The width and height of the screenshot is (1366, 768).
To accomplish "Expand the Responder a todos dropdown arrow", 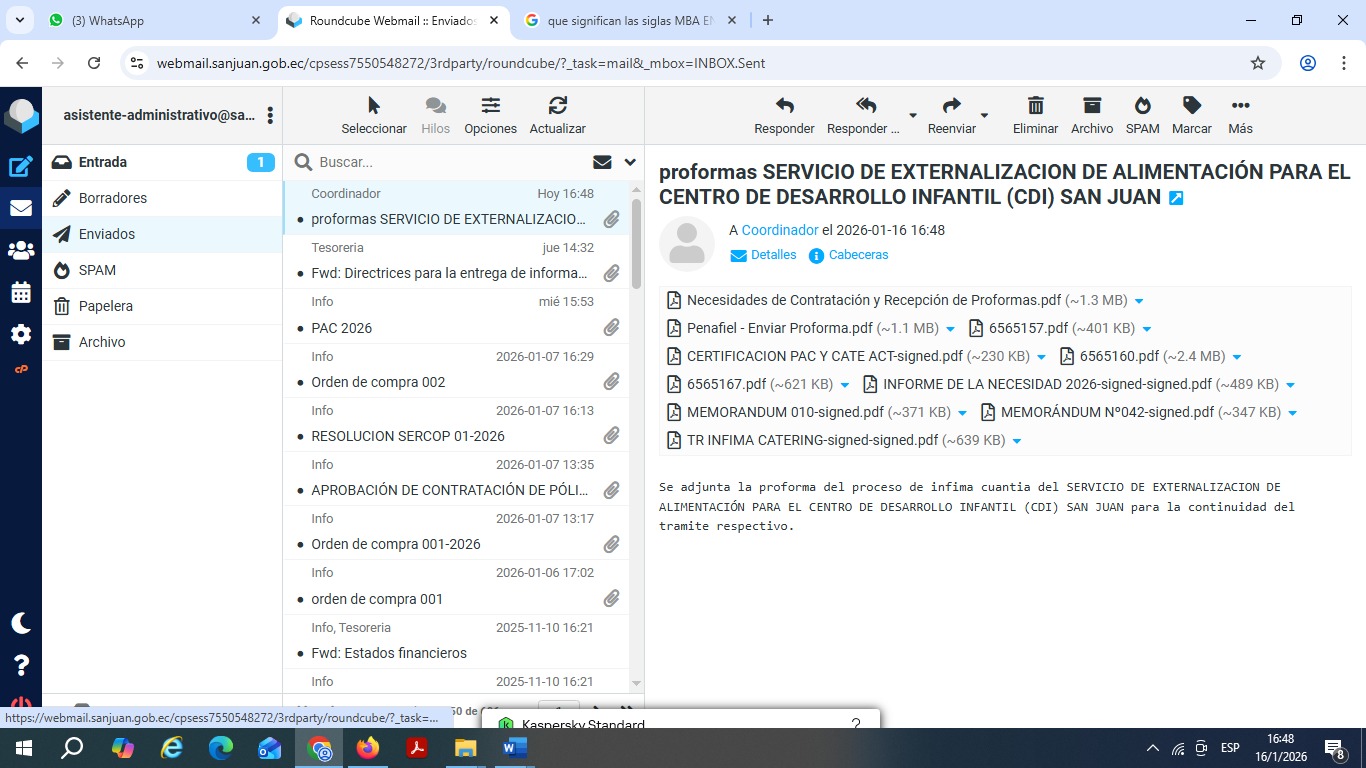I will (x=912, y=116).
